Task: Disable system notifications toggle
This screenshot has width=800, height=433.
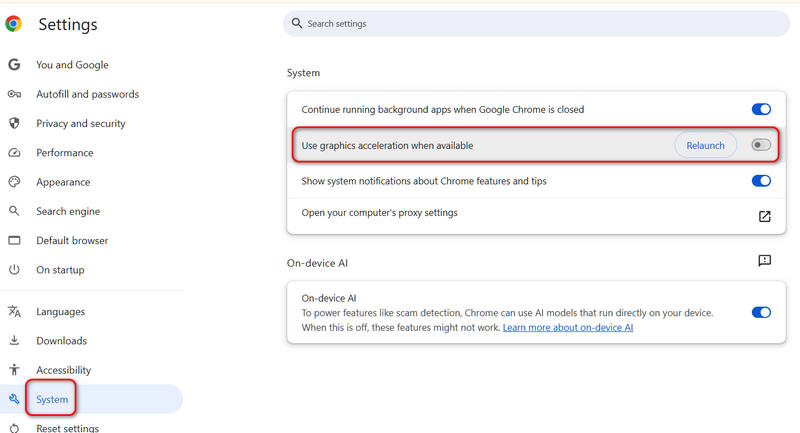Action: point(761,181)
